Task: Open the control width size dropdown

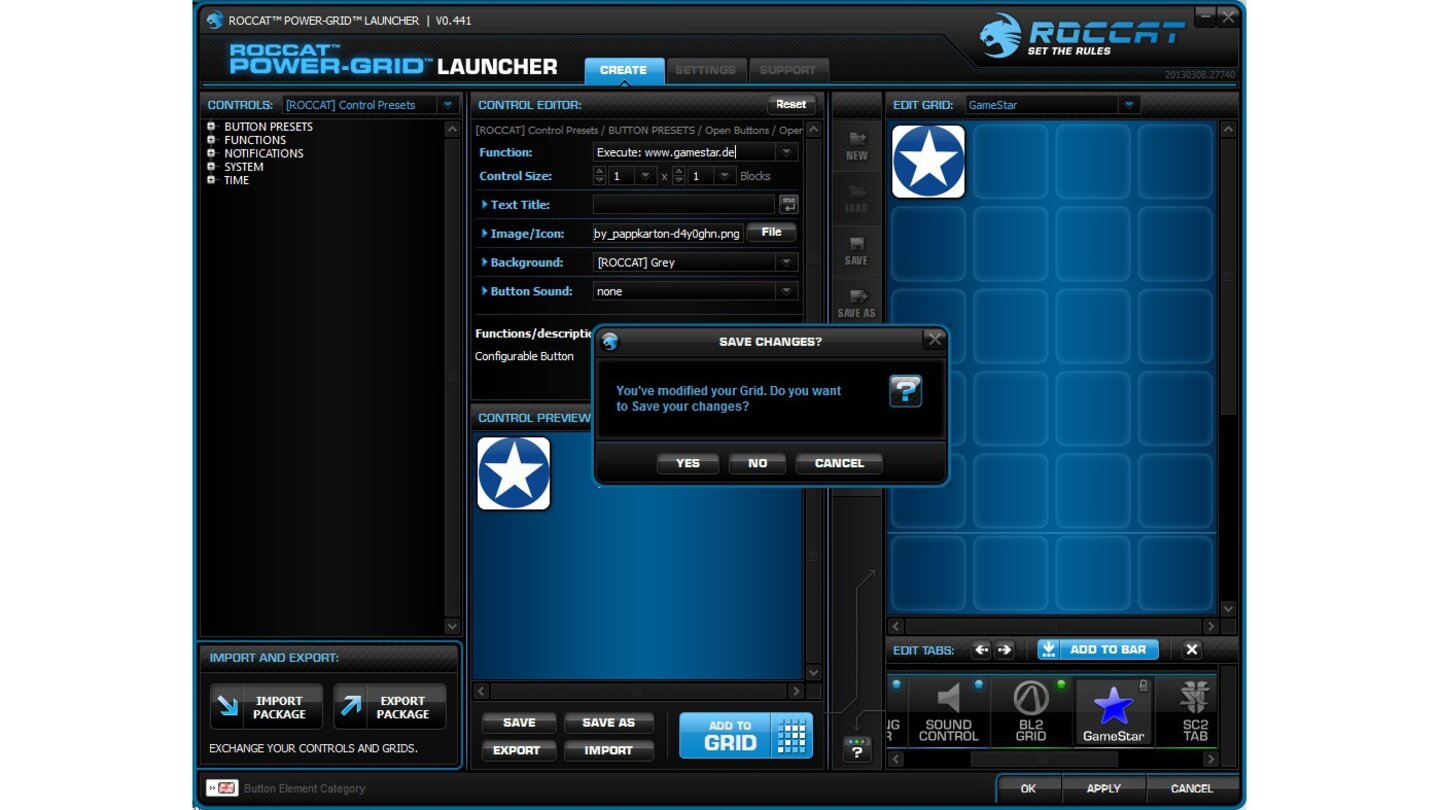Action: click(646, 176)
